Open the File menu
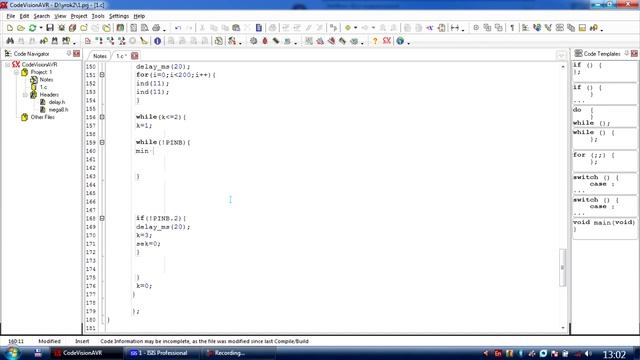 [x=11, y=16]
